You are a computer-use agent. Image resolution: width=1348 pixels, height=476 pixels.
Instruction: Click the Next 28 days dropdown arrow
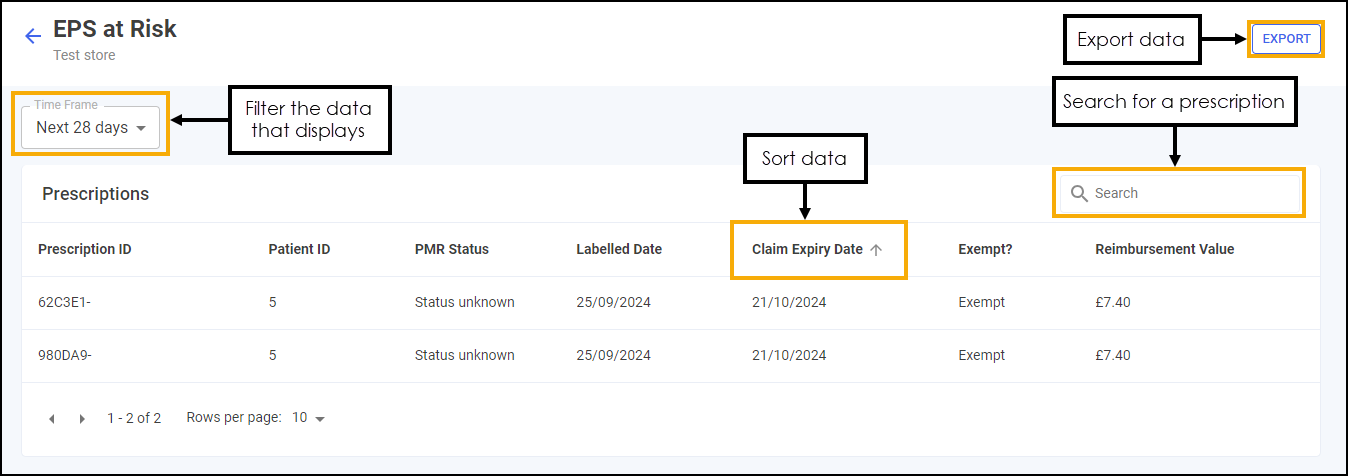[x=141, y=128]
